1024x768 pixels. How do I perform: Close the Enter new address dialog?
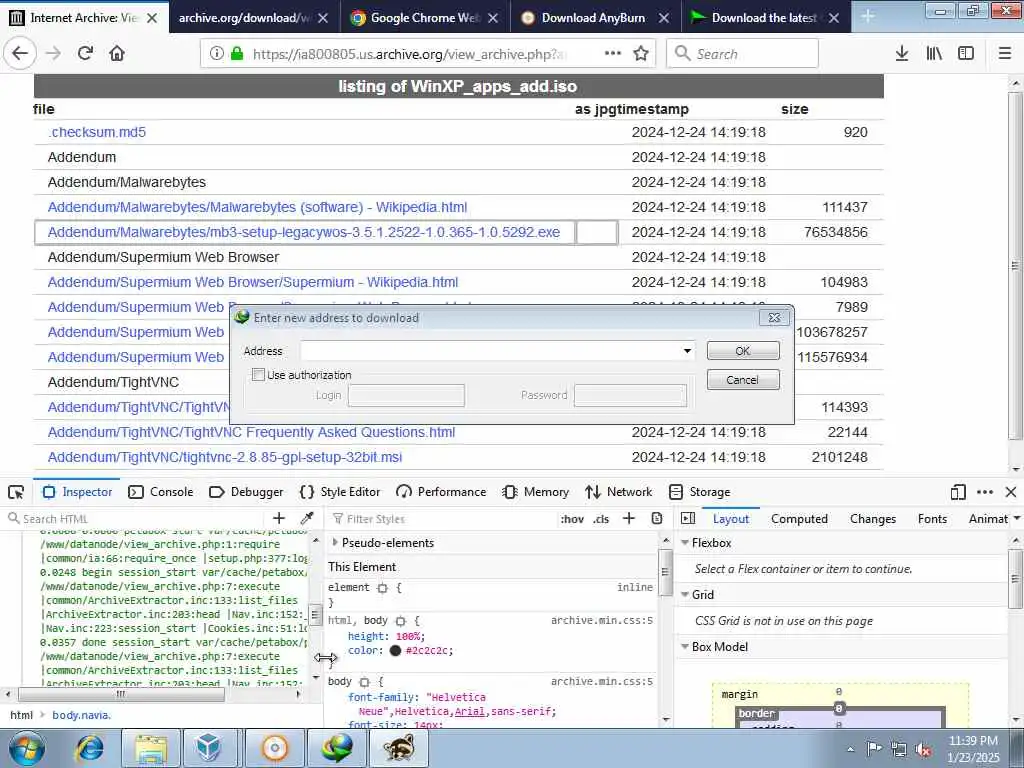pyautogui.click(x=775, y=317)
